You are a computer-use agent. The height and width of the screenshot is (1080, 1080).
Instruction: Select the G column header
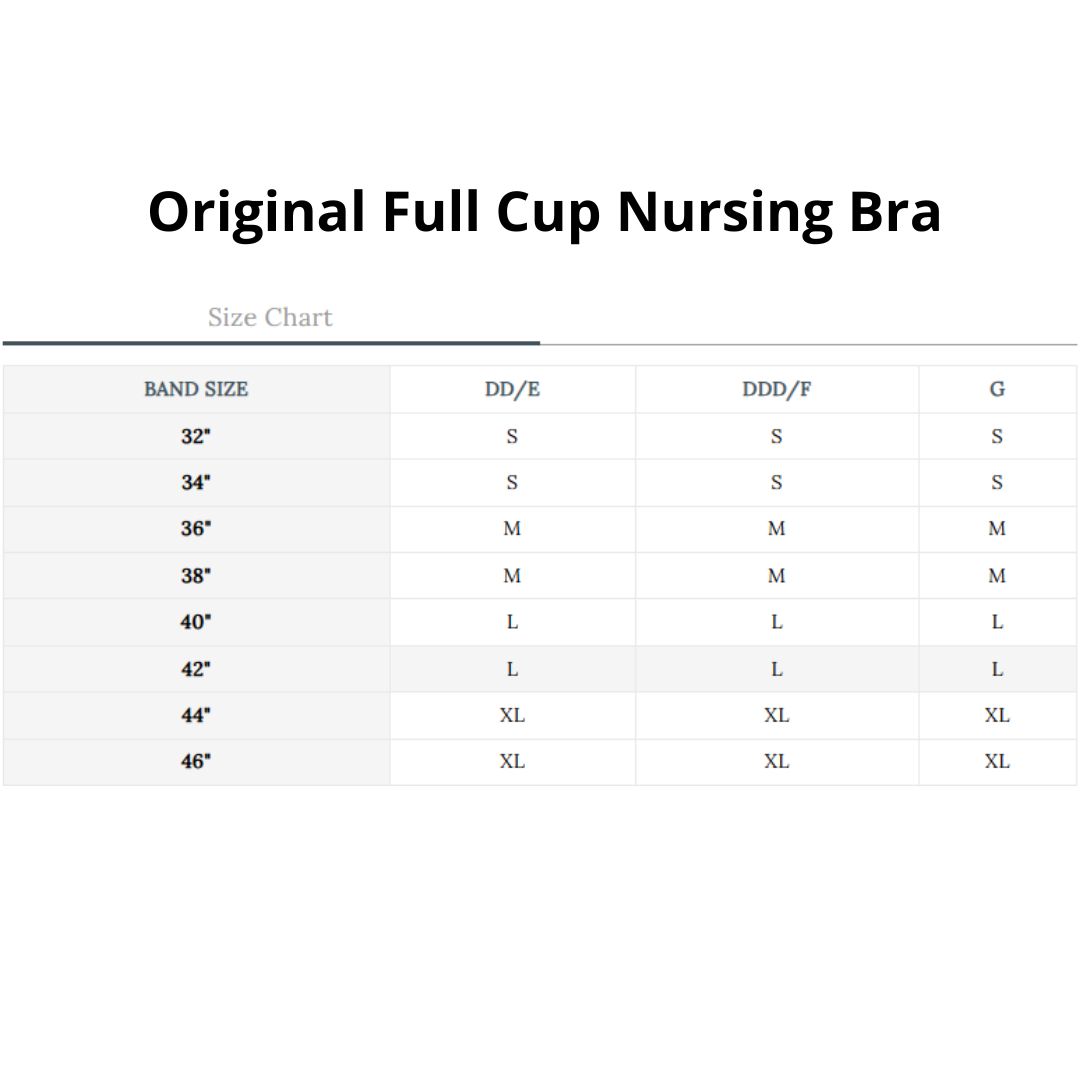[997, 389]
